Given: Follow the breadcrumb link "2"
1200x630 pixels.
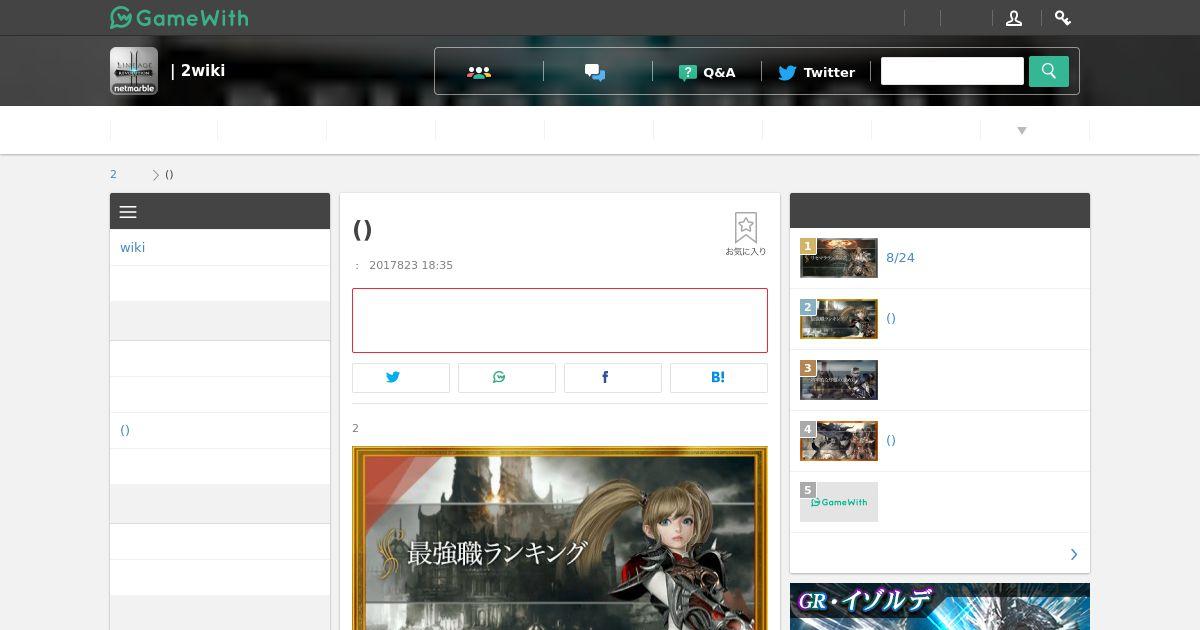Looking at the screenshot, I should [x=113, y=174].
